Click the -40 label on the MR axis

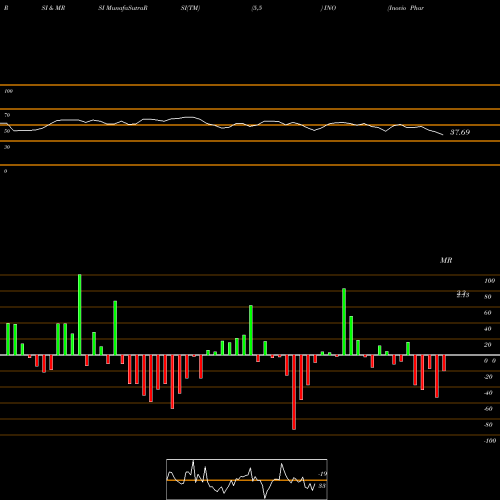point(488,393)
